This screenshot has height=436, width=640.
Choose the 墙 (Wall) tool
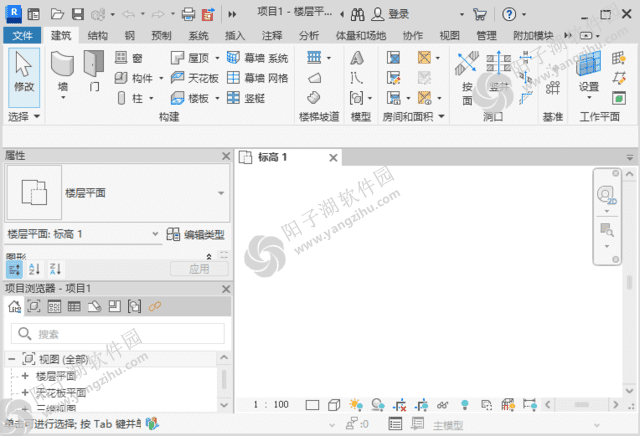click(x=62, y=76)
